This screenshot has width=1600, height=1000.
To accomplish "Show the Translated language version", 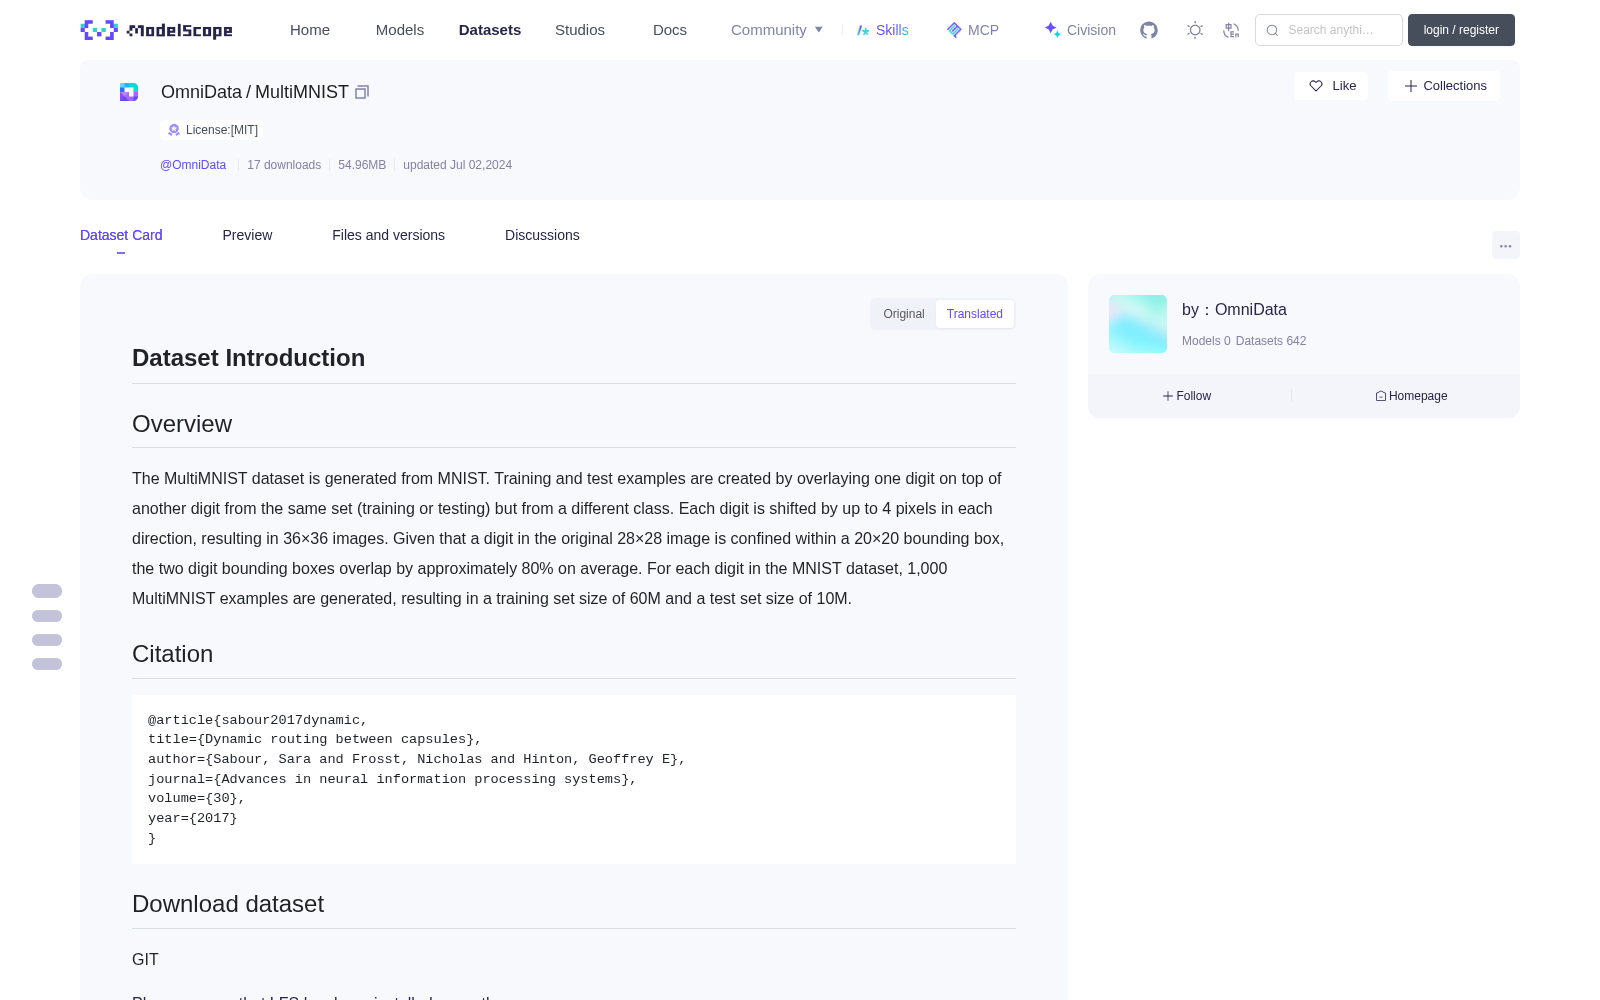I will tap(975, 314).
